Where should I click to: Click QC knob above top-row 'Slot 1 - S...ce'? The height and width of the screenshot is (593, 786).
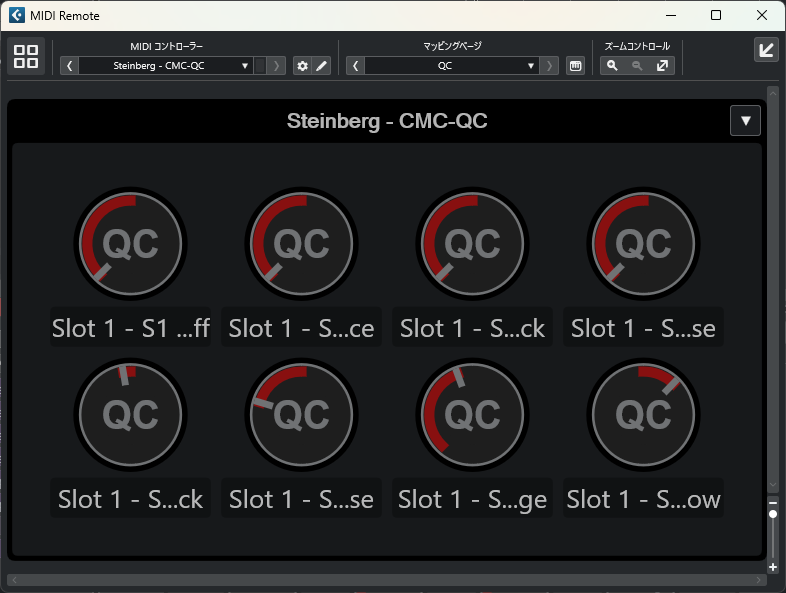[x=301, y=244]
